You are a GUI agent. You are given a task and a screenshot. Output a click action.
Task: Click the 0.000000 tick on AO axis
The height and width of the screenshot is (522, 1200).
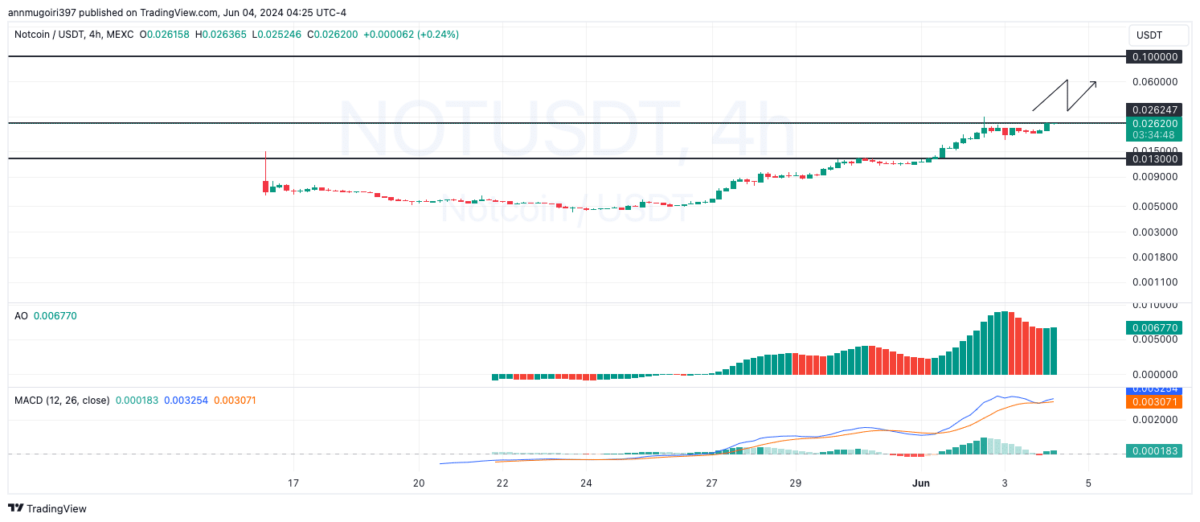1153,374
